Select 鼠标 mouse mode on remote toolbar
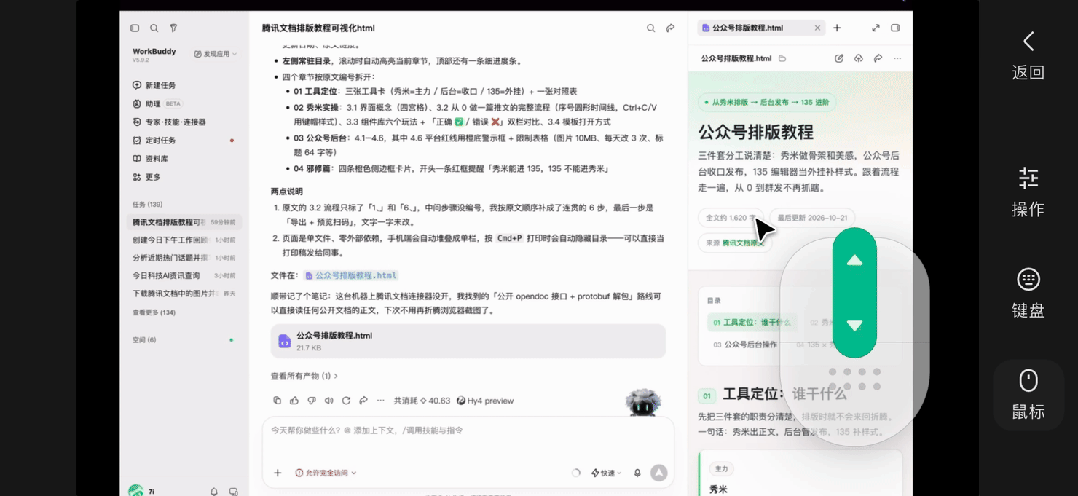This screenshot has width=1078, height=496. tap(1028, 395)
